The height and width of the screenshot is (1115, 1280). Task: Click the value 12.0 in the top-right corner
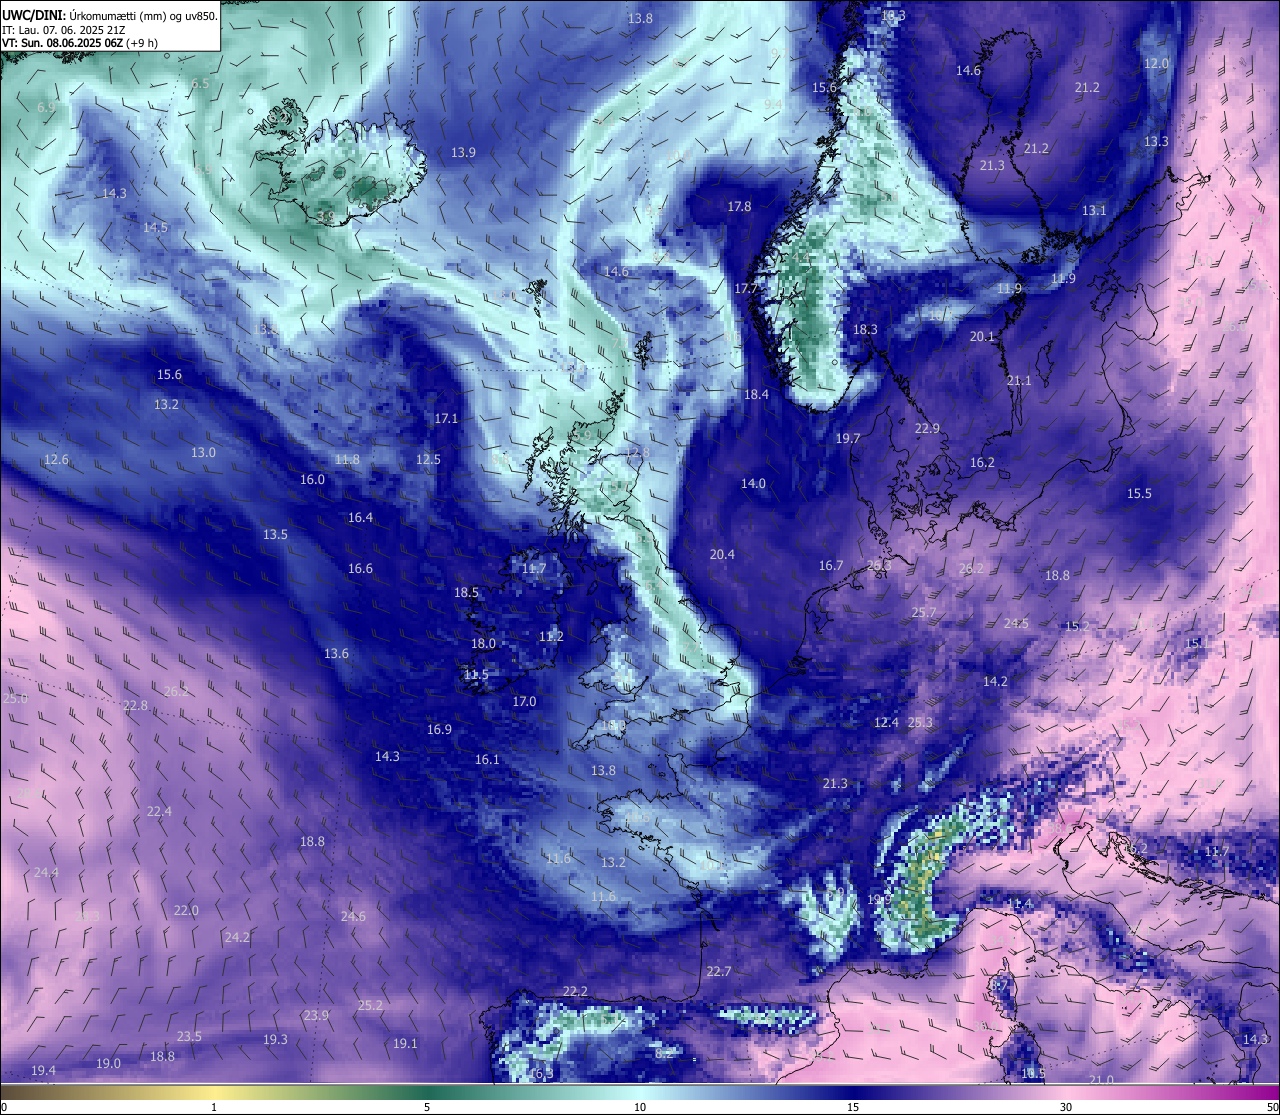pyautogui.click(x=1156, y=64)
